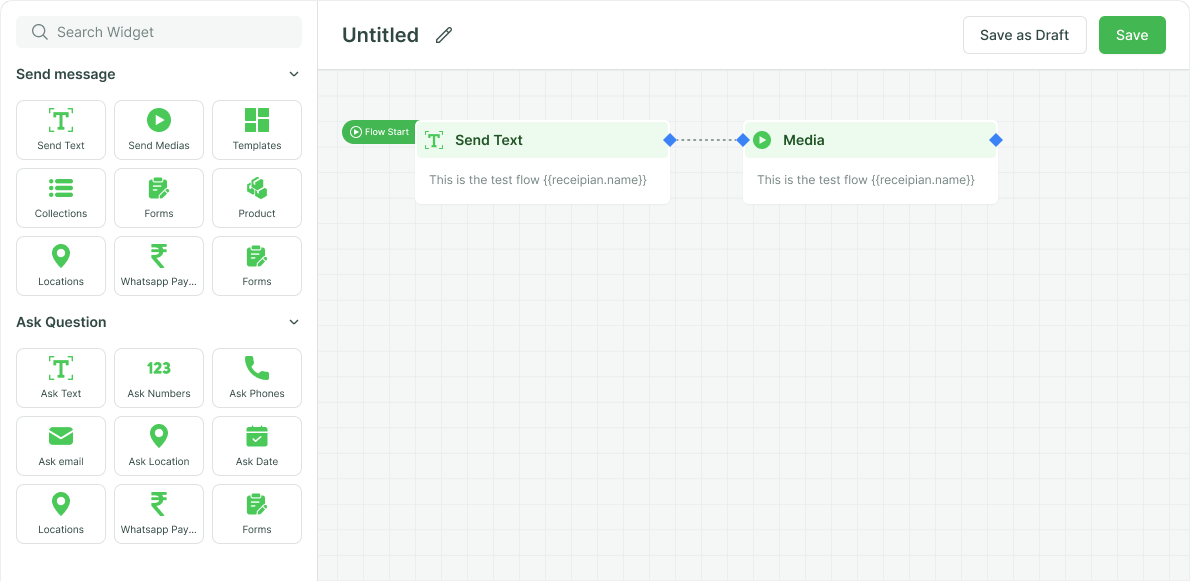This screenshot has height=581, width=1190.
Task: Click the pencil icon to rename Untitled flow
Action: pyautogui.click(x=443, y=35)
